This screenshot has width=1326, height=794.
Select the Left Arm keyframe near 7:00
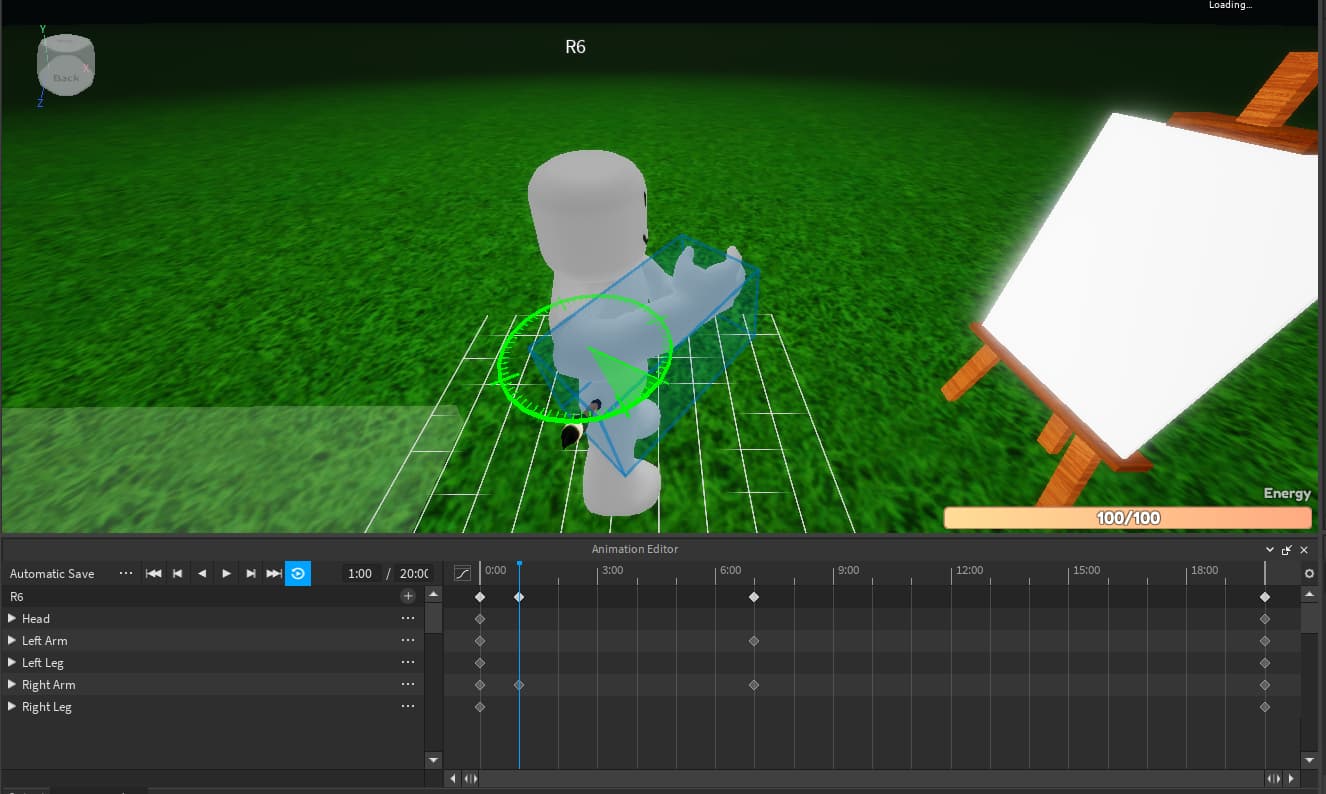(x=754, y=641)
